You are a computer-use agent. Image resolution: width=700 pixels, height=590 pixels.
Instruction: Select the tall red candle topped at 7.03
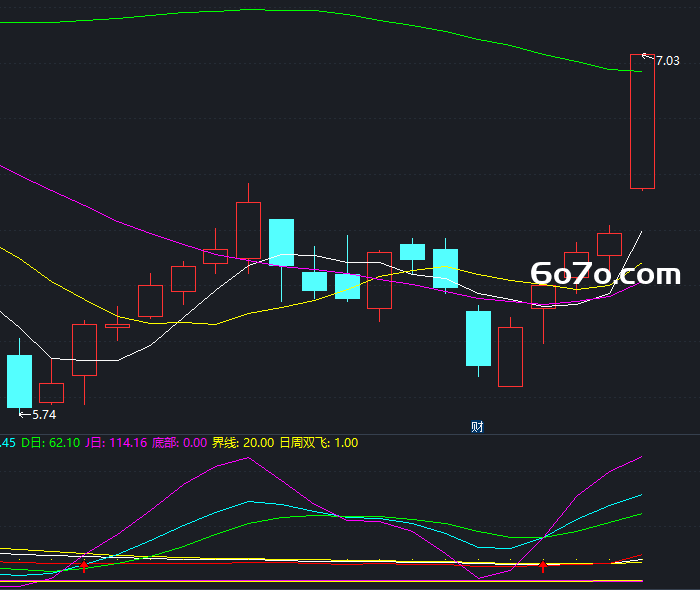(642, 121)
